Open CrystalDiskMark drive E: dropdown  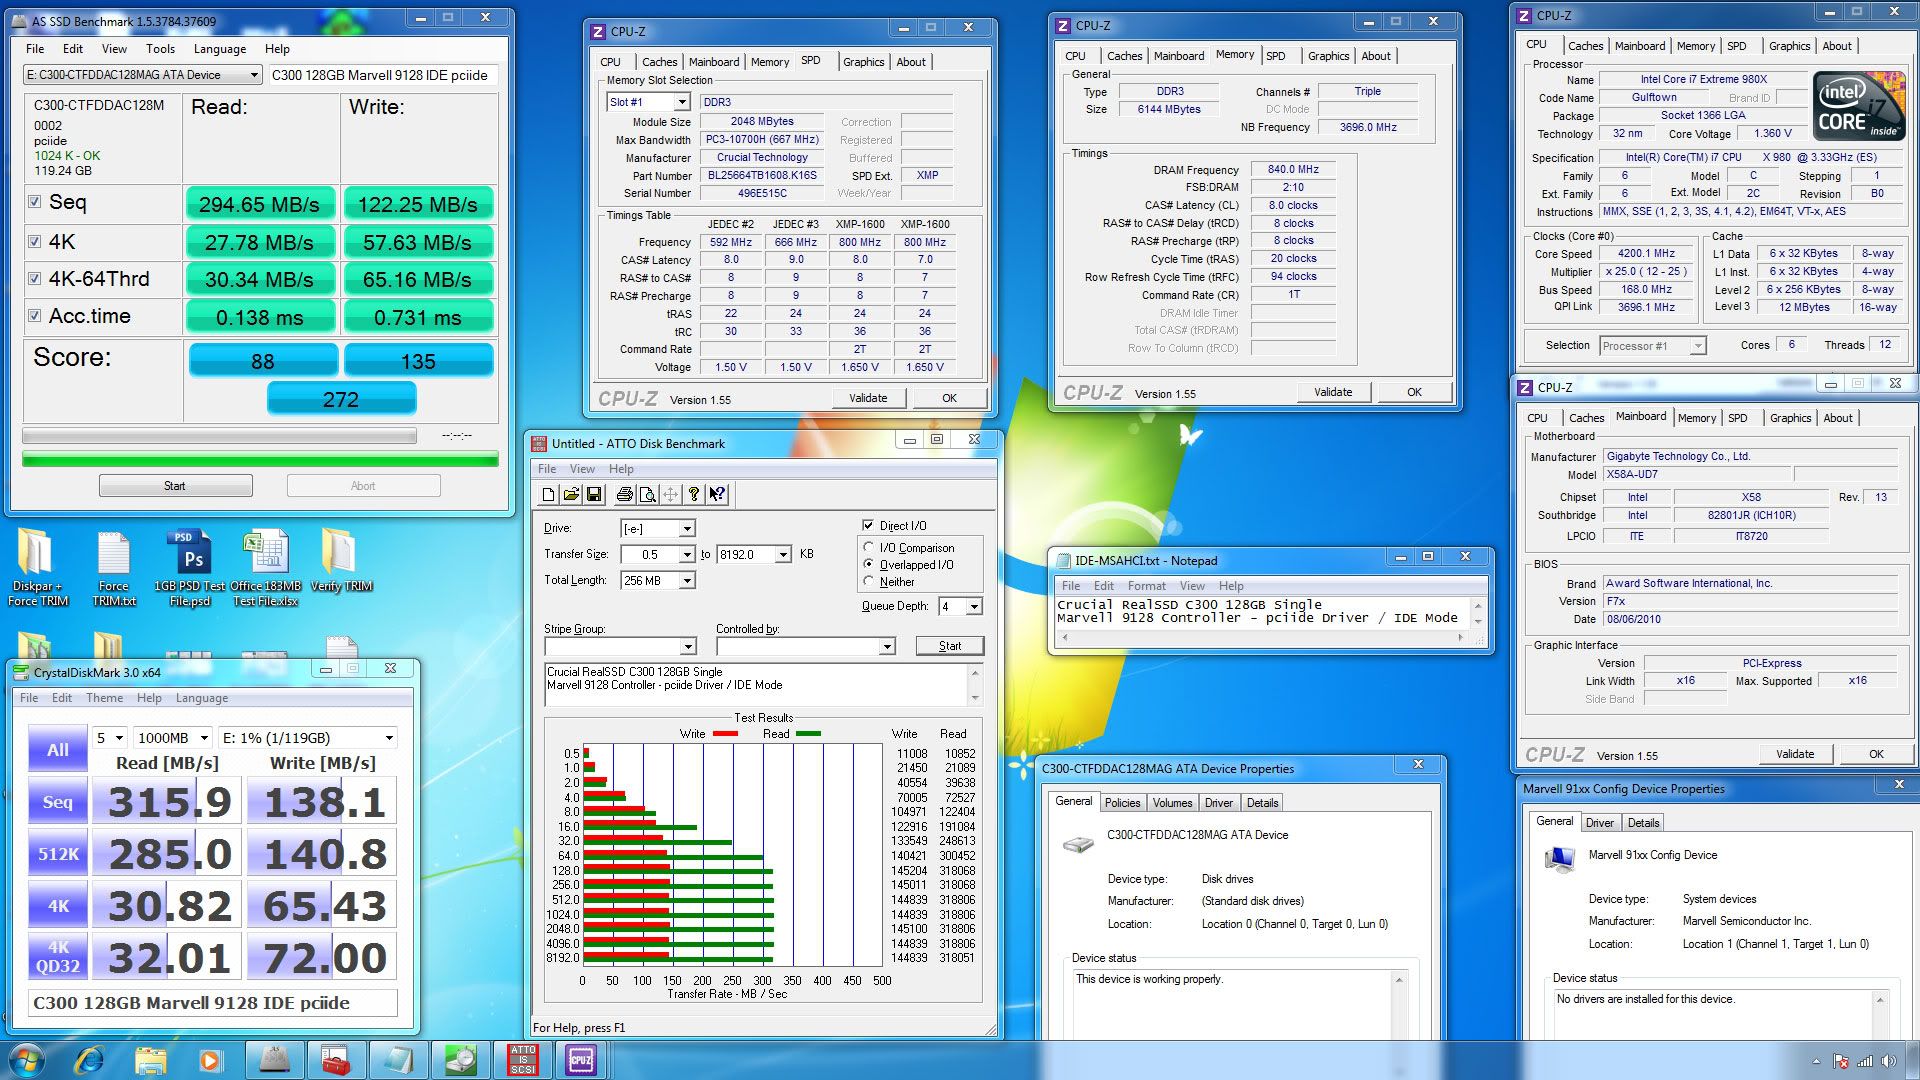click(x=389, y=738)
